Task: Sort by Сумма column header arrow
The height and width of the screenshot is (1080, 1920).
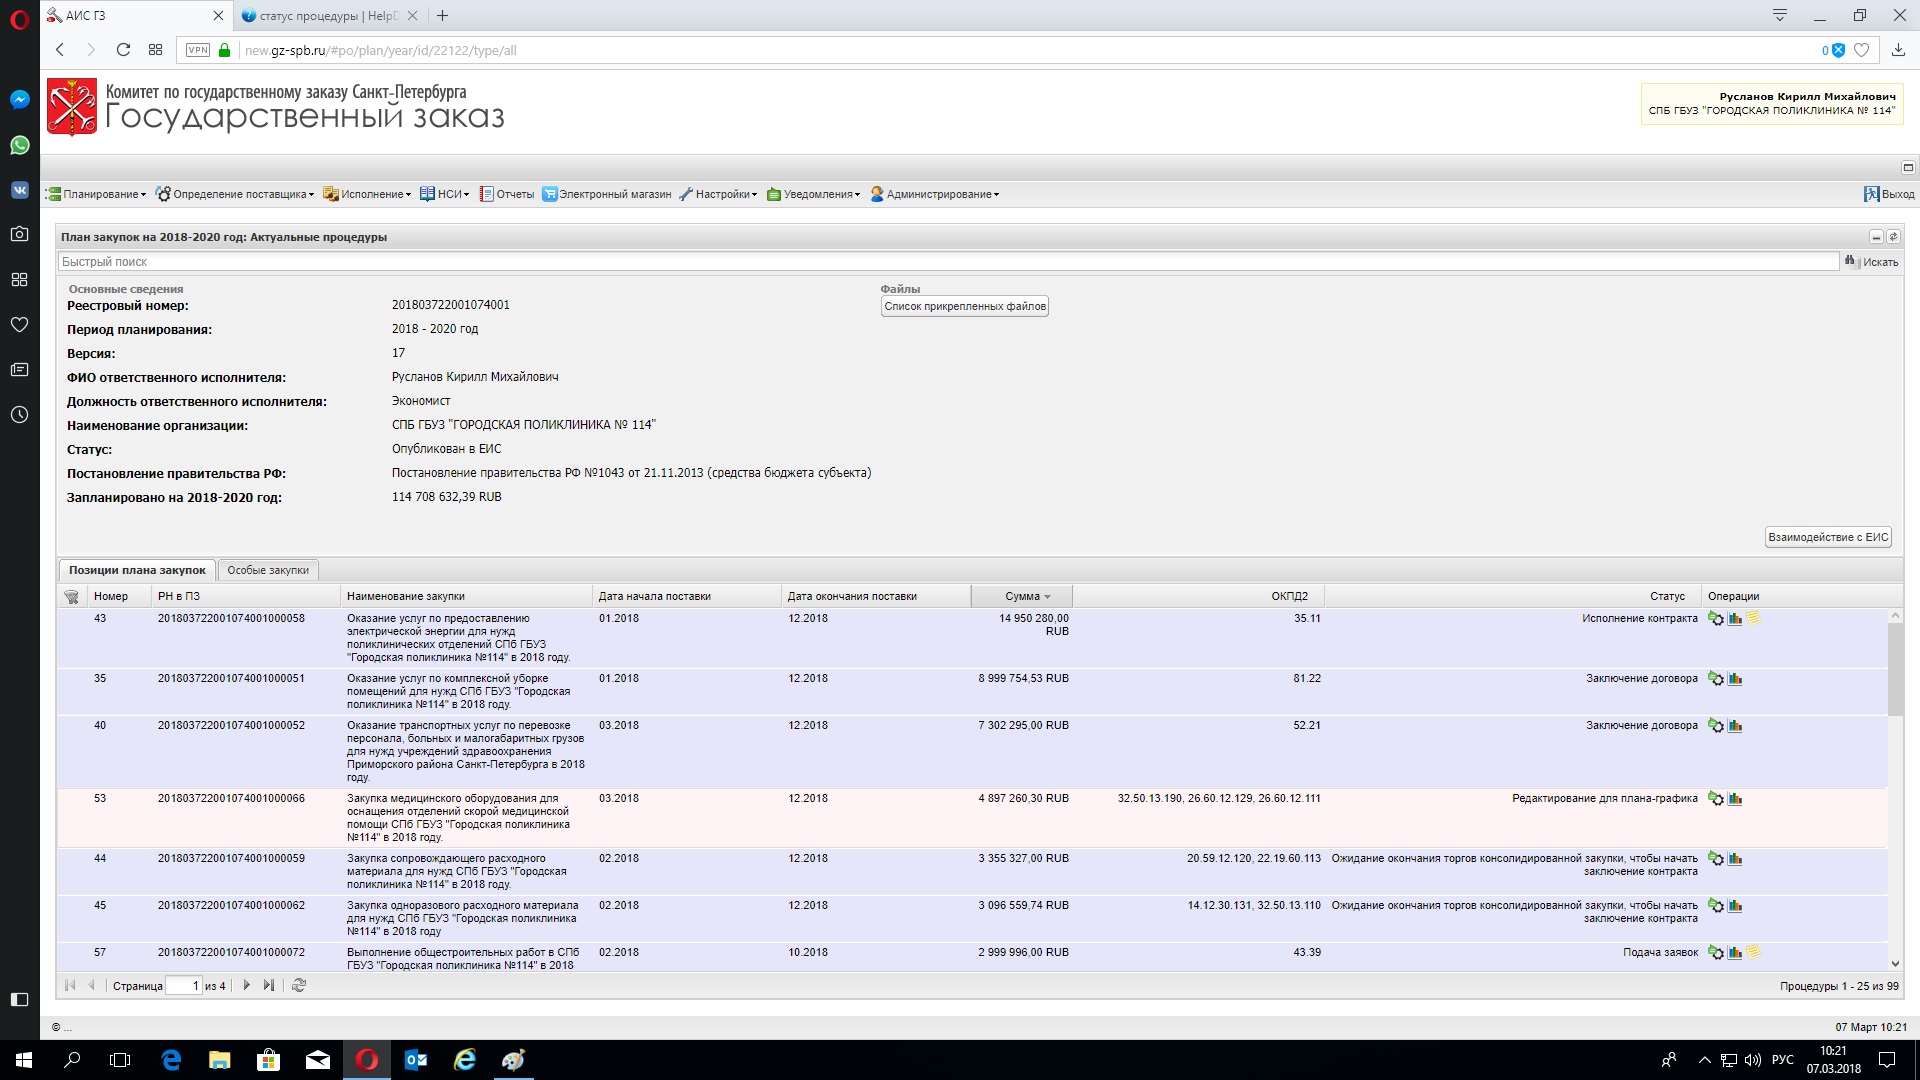Action: [1046, 597]
